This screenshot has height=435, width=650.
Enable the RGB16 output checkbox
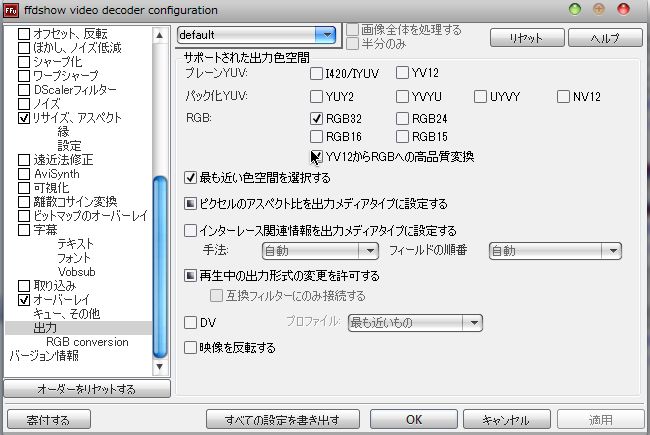tap(316, 136)
